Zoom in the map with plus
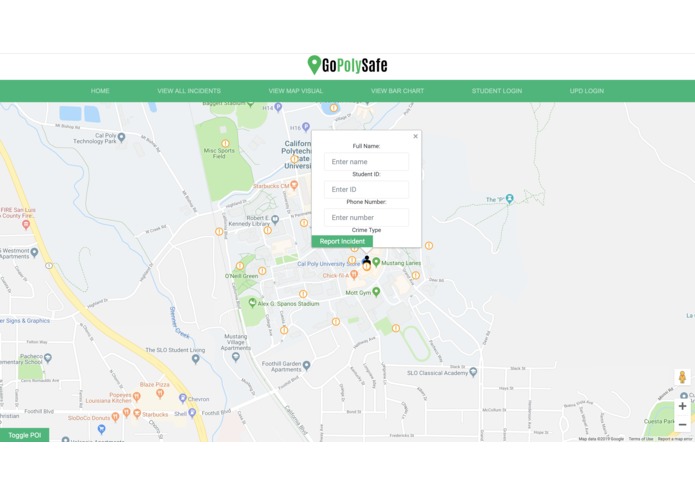The width and height of the screenshot is (695, 494). click(683, 406)
